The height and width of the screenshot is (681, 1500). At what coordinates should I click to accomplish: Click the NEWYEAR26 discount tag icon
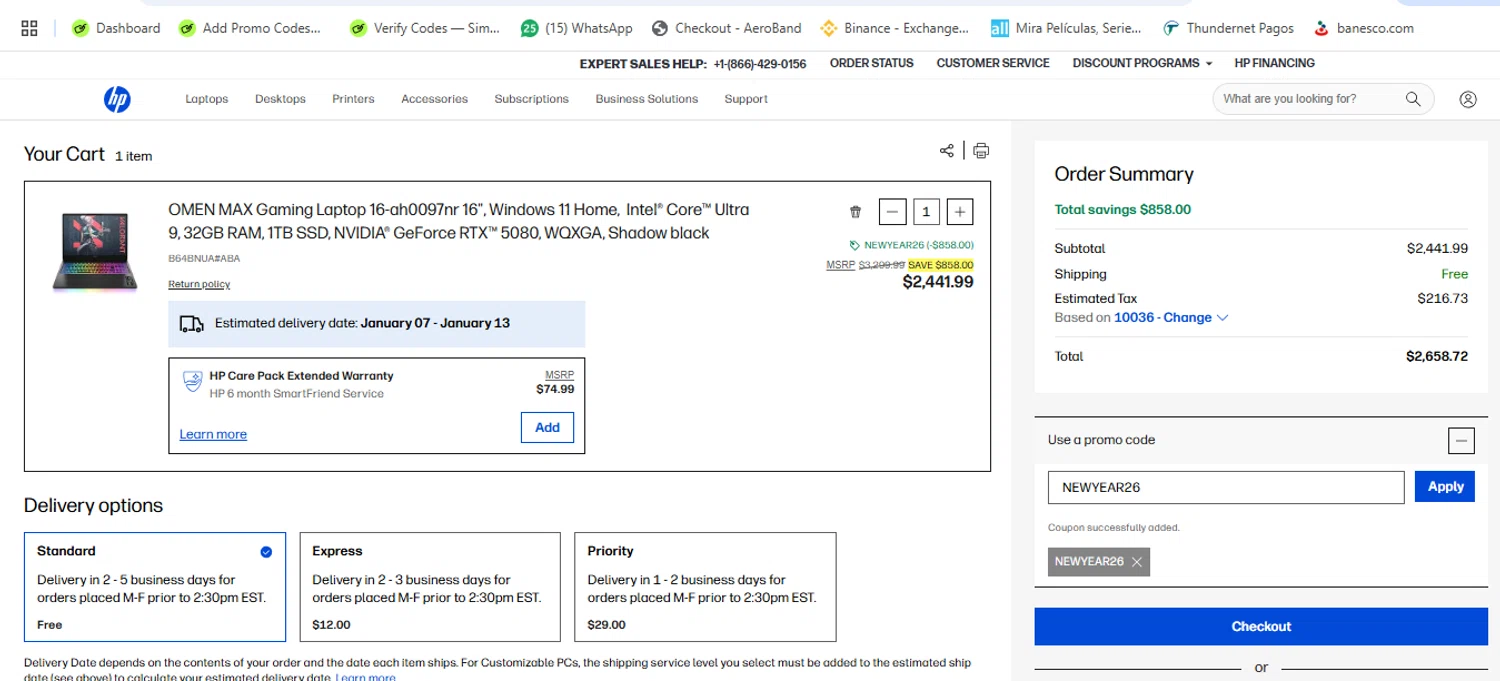pyautogui.click(x=854, y=245)
